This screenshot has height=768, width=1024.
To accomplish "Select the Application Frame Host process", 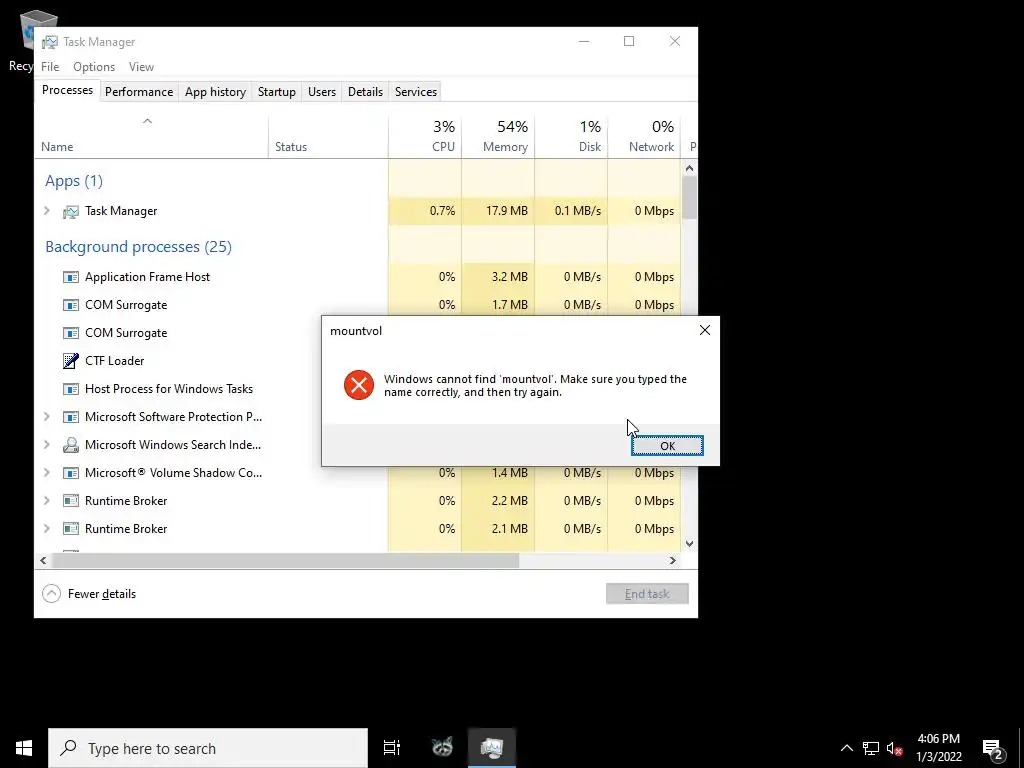I will (x=148, y=277).
